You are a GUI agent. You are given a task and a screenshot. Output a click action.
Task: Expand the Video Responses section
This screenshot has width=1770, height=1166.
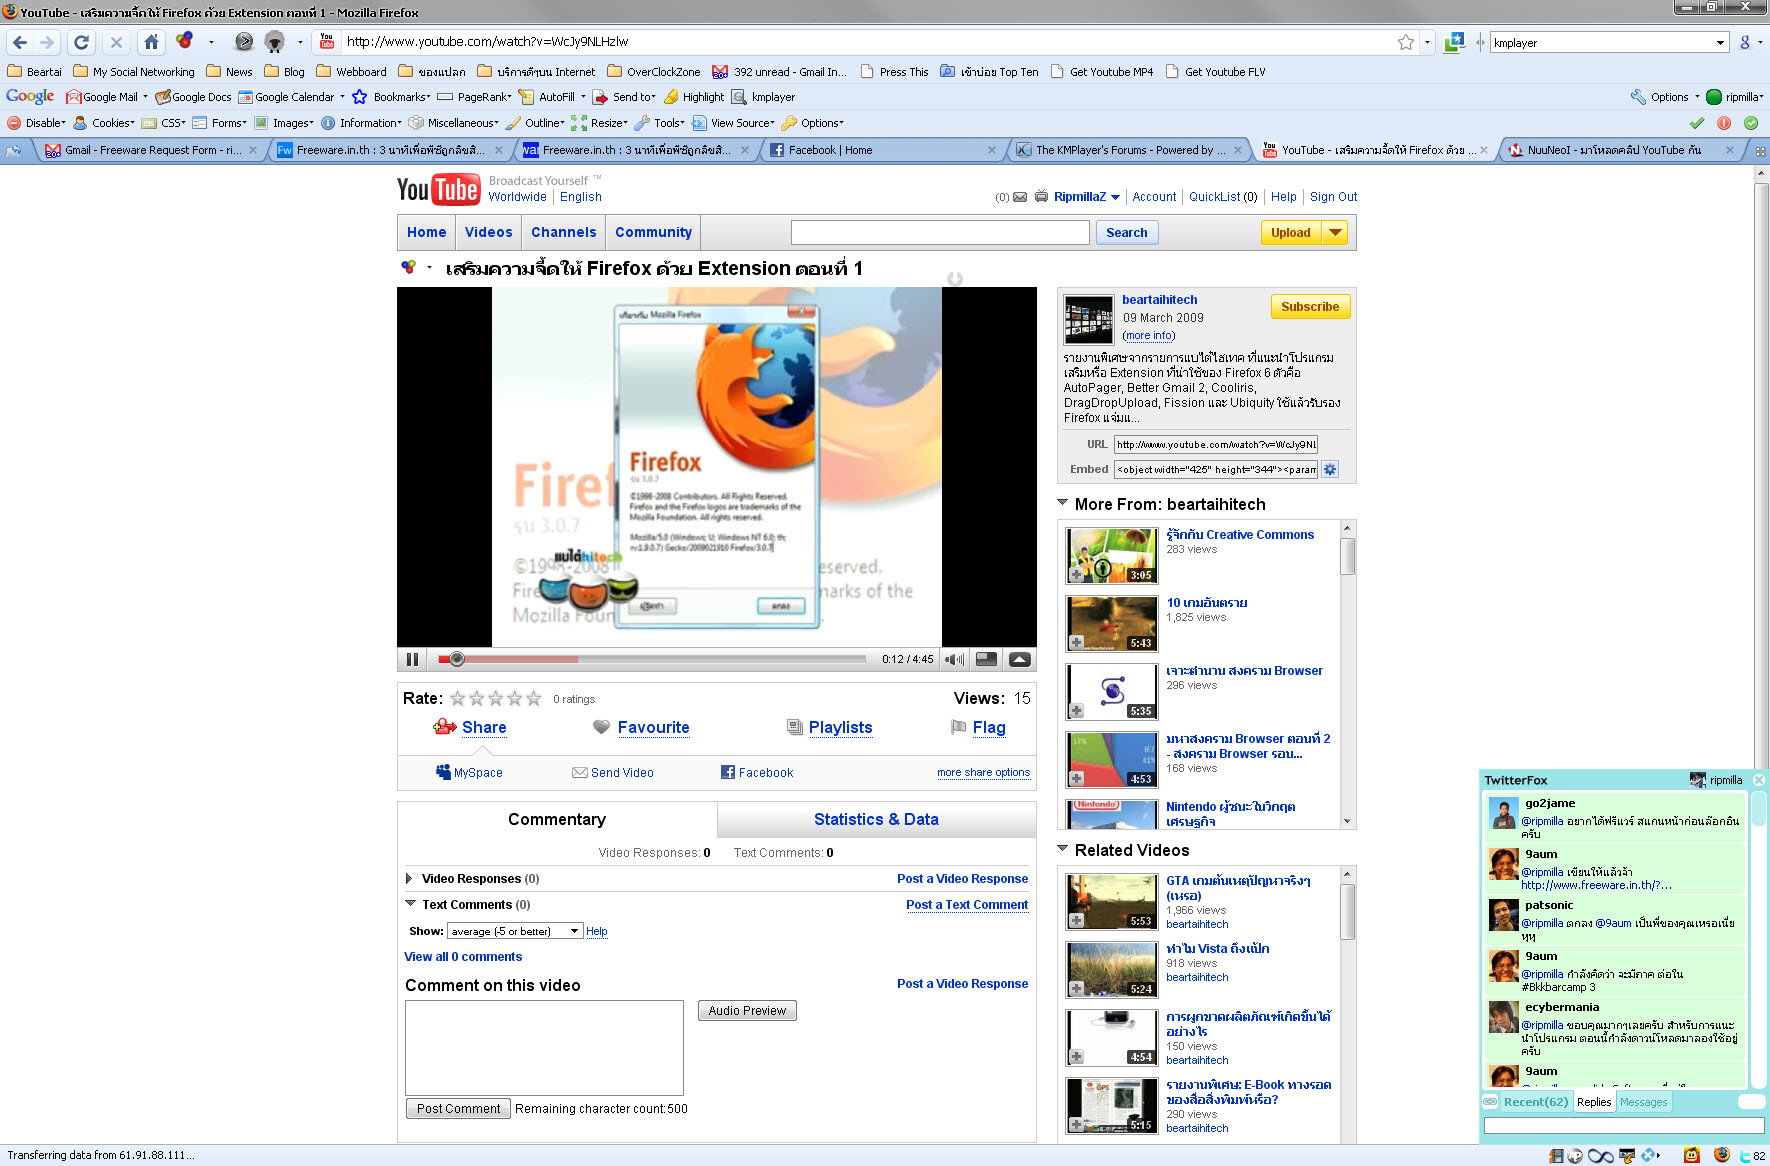pyautogui.click(x=409, y=878)
